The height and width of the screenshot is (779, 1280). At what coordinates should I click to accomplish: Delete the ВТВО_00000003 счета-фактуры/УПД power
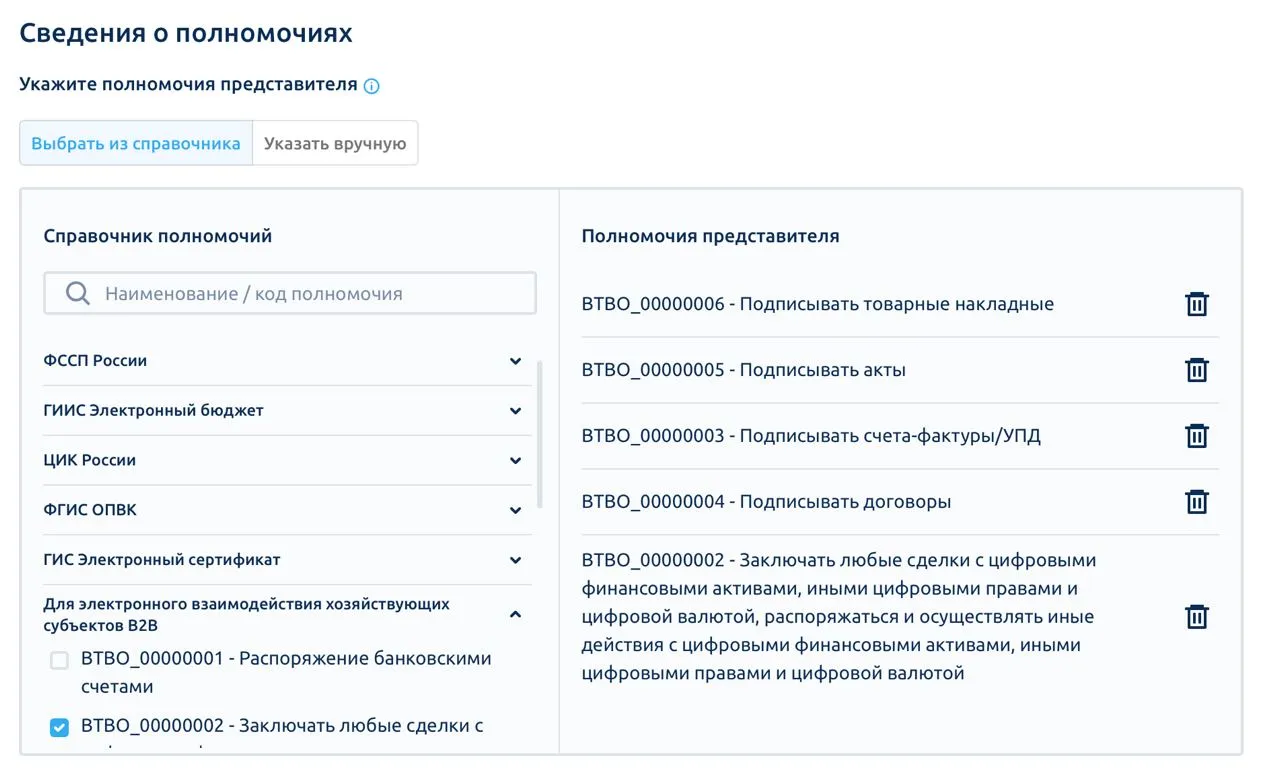click(1196, 436)
